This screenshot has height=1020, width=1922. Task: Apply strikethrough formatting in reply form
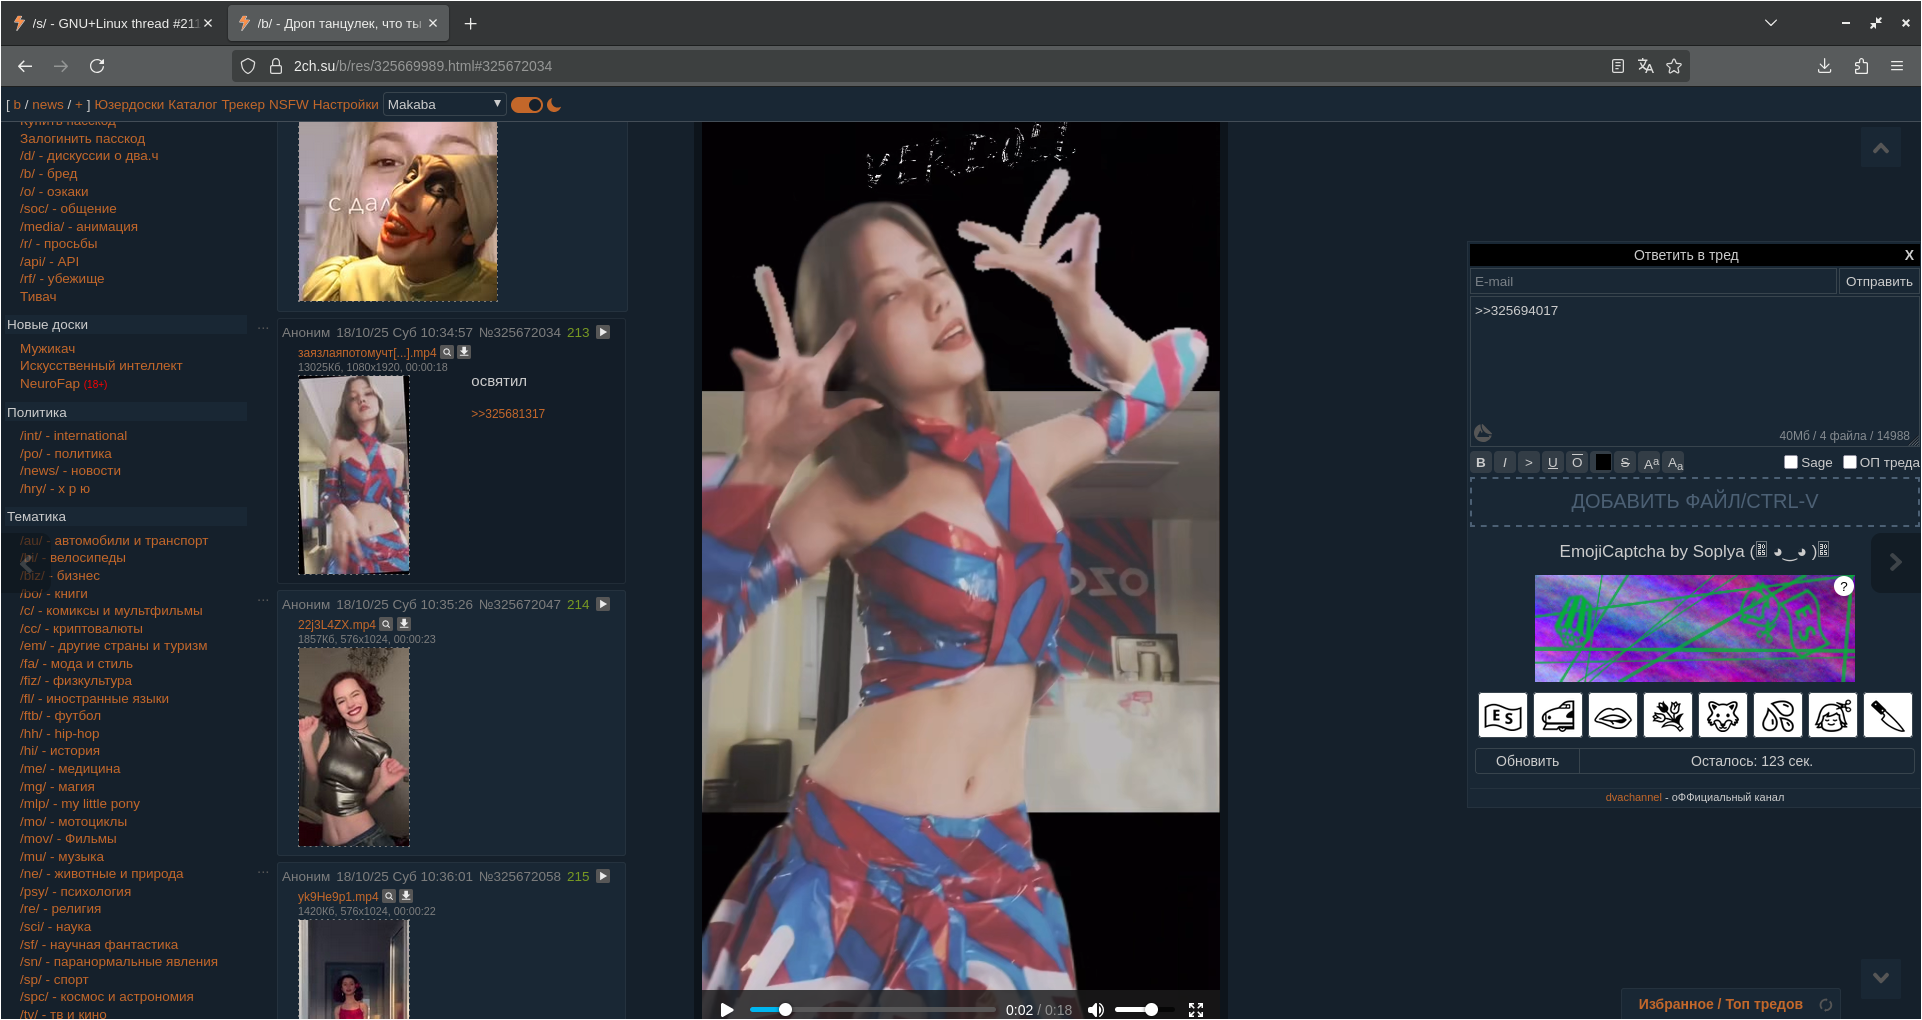(1625, 462)
